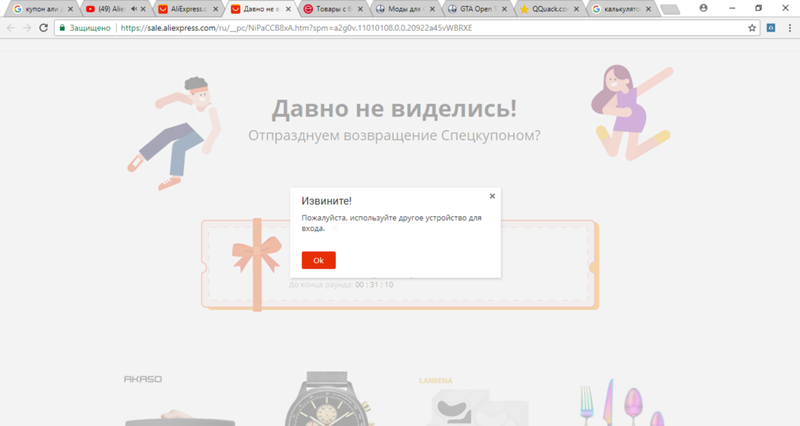This screenshot has height=426, width=800.
Task: Close the калькулятор tab
Action: click(x=648, y=9)
